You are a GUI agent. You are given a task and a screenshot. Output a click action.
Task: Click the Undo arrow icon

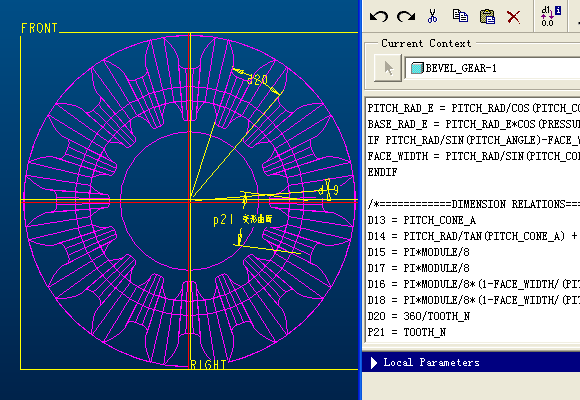click(379, 16)
